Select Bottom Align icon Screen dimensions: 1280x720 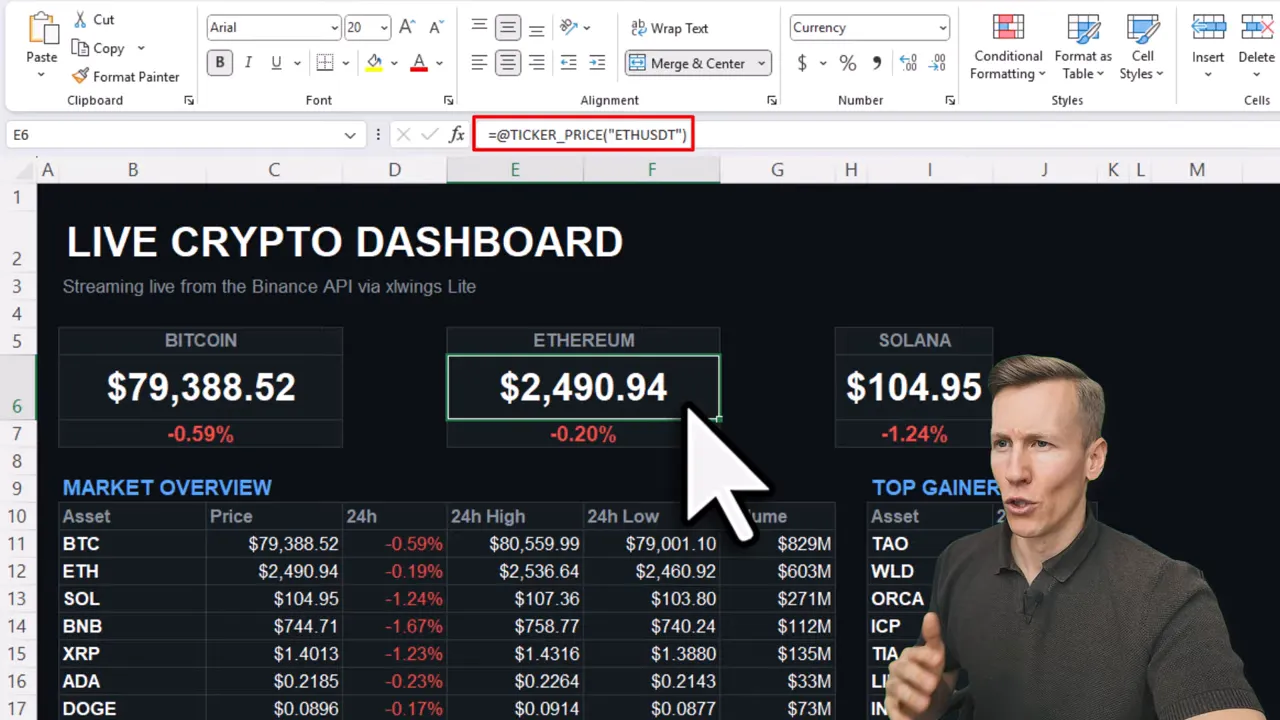537,28
